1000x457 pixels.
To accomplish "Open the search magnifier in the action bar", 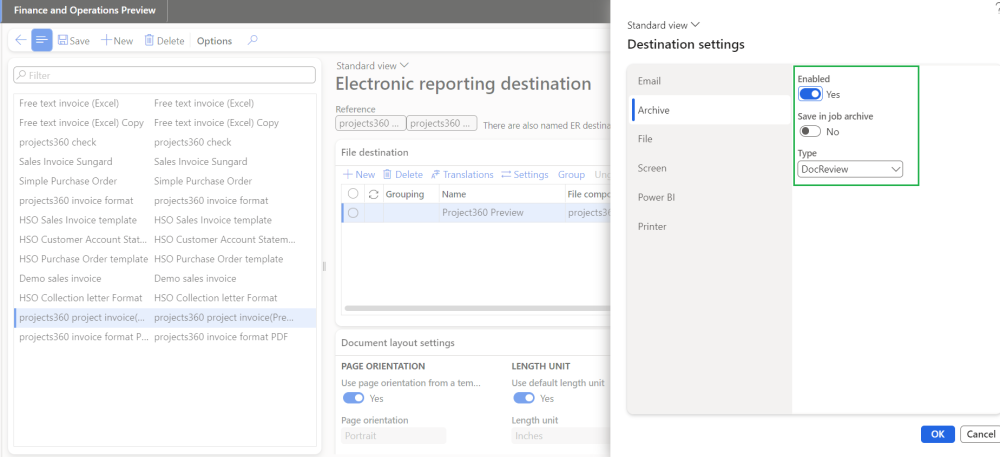I will point(252,41).
